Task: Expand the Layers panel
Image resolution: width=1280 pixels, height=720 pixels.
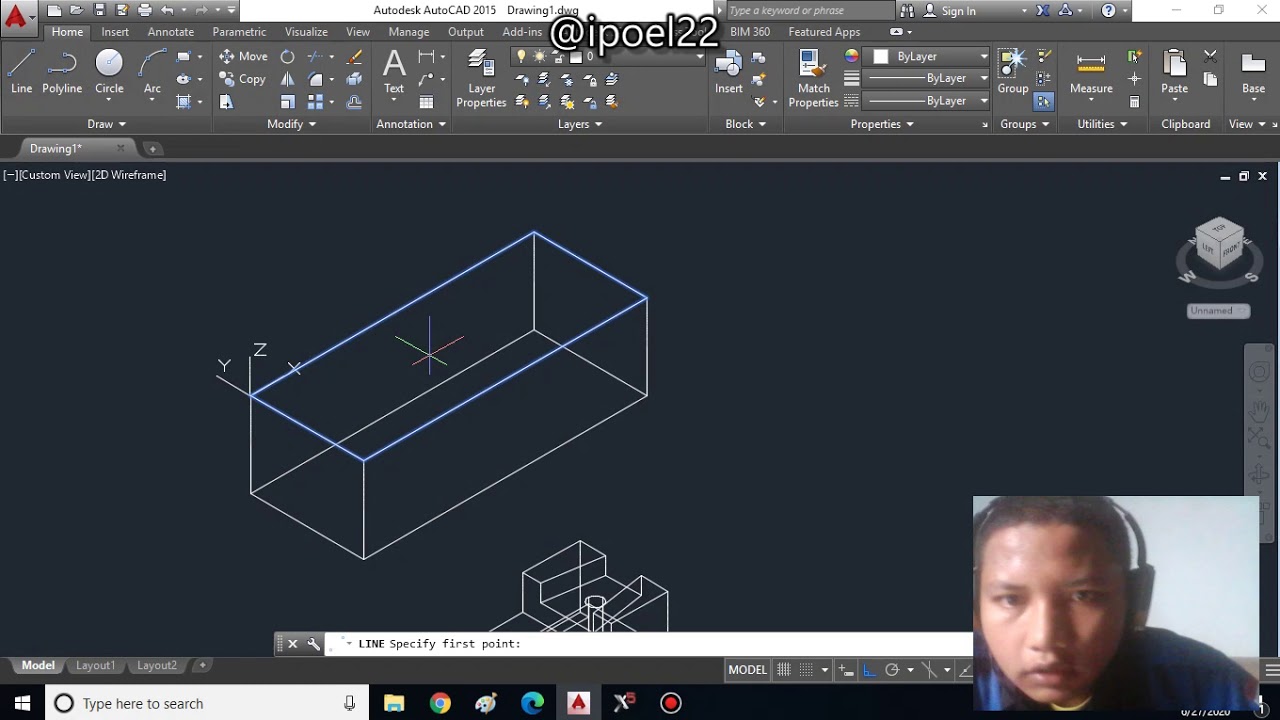Action: coord(580,124)
